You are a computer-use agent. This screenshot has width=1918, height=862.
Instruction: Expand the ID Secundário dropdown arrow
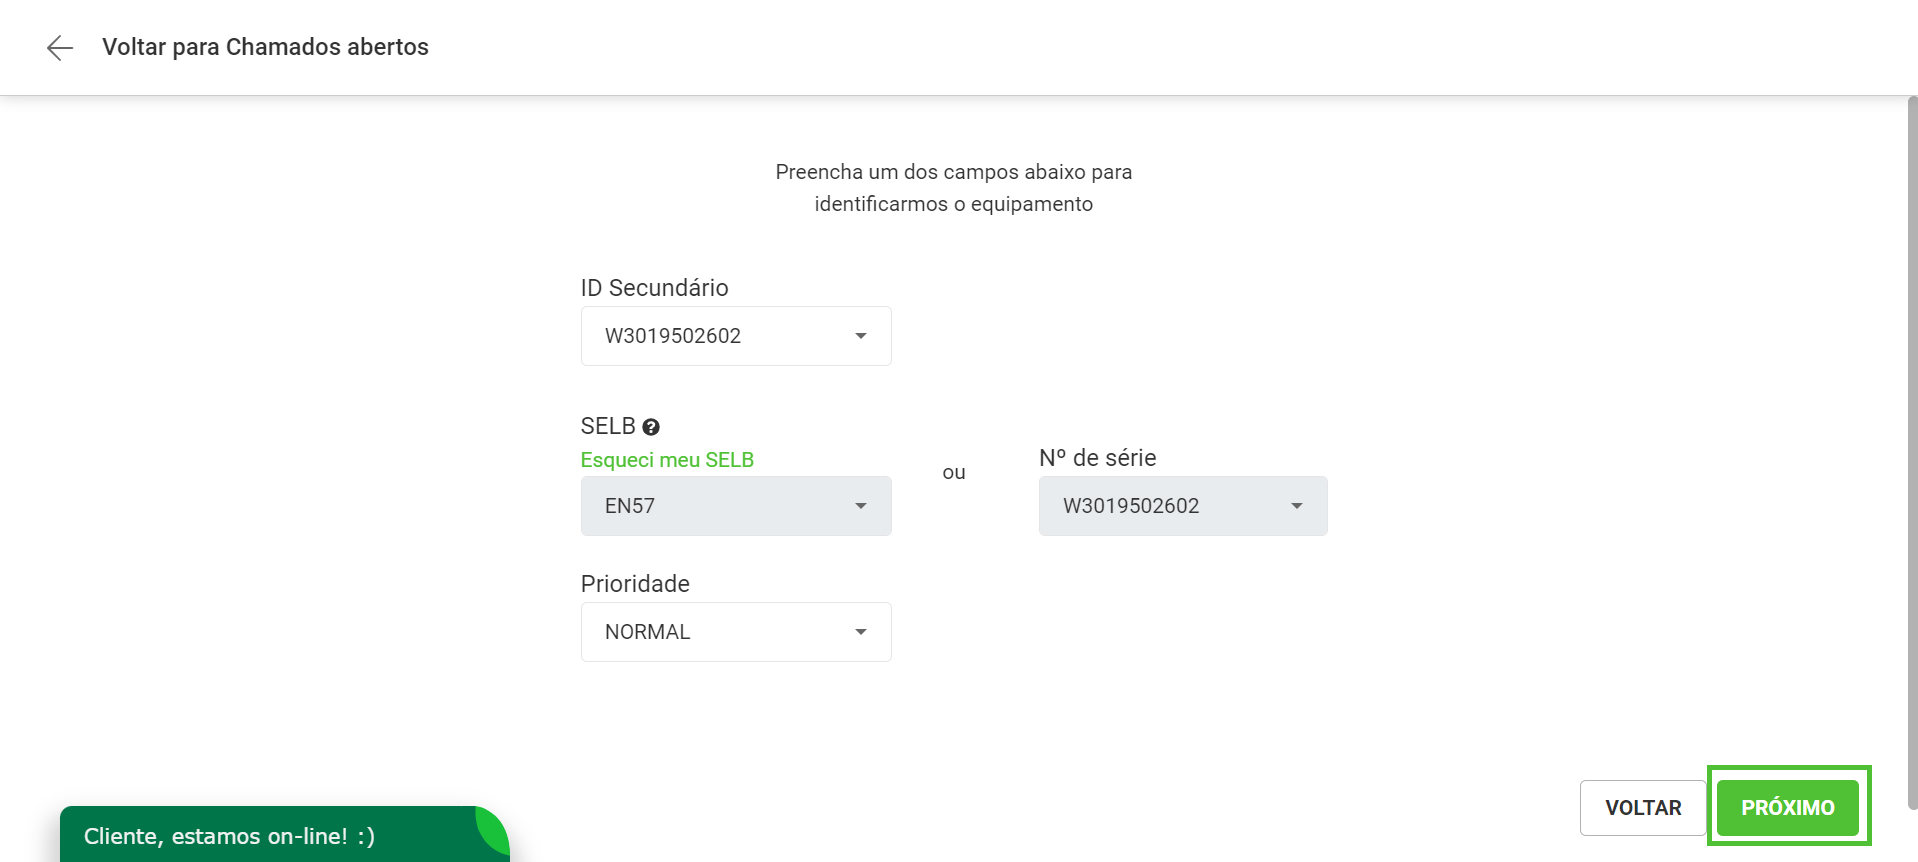tap(861, 336)
